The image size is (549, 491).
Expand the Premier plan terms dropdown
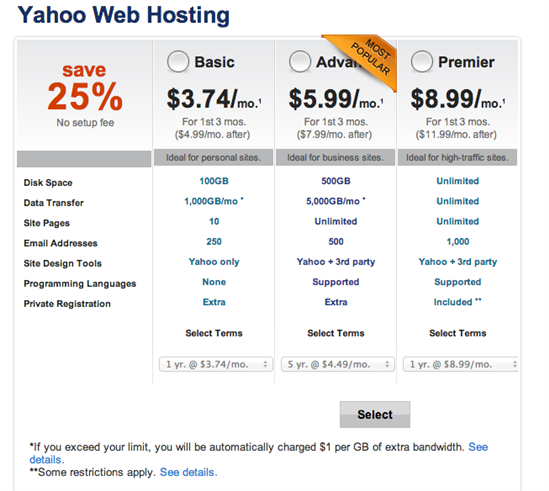(x=460, y=364)
